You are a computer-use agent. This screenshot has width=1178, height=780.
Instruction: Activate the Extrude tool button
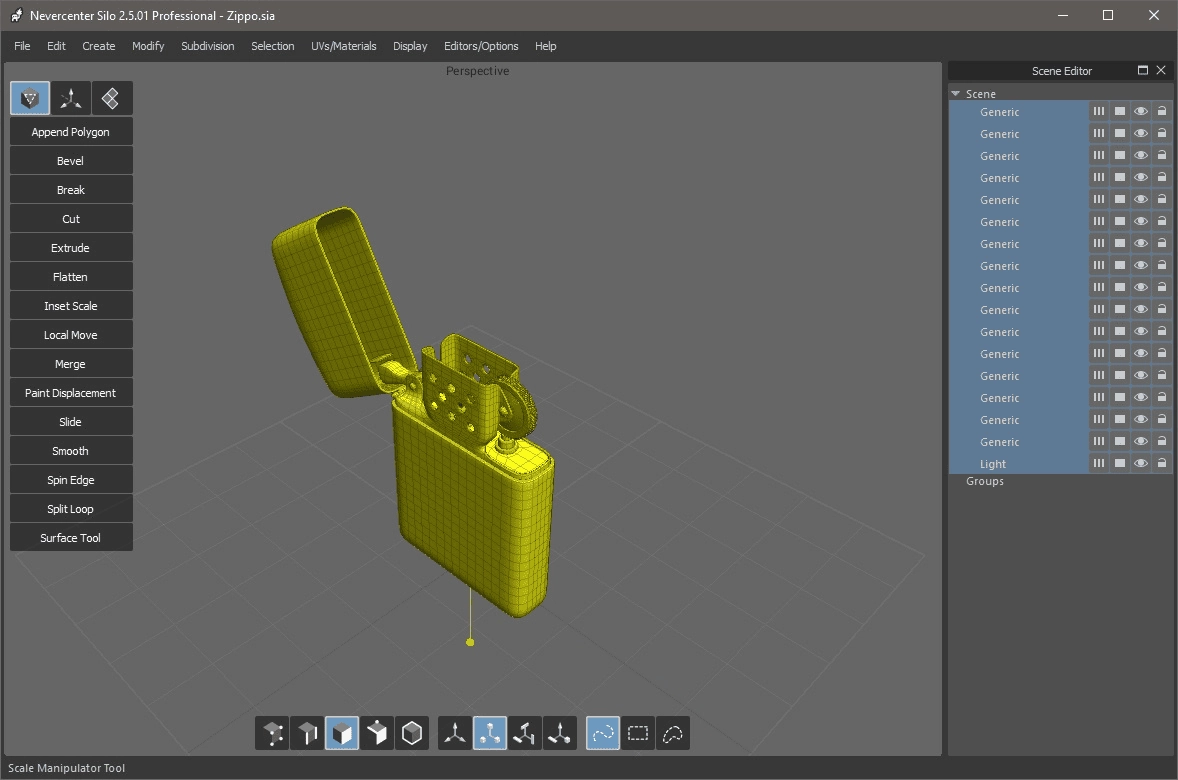(x=71, y=248)
